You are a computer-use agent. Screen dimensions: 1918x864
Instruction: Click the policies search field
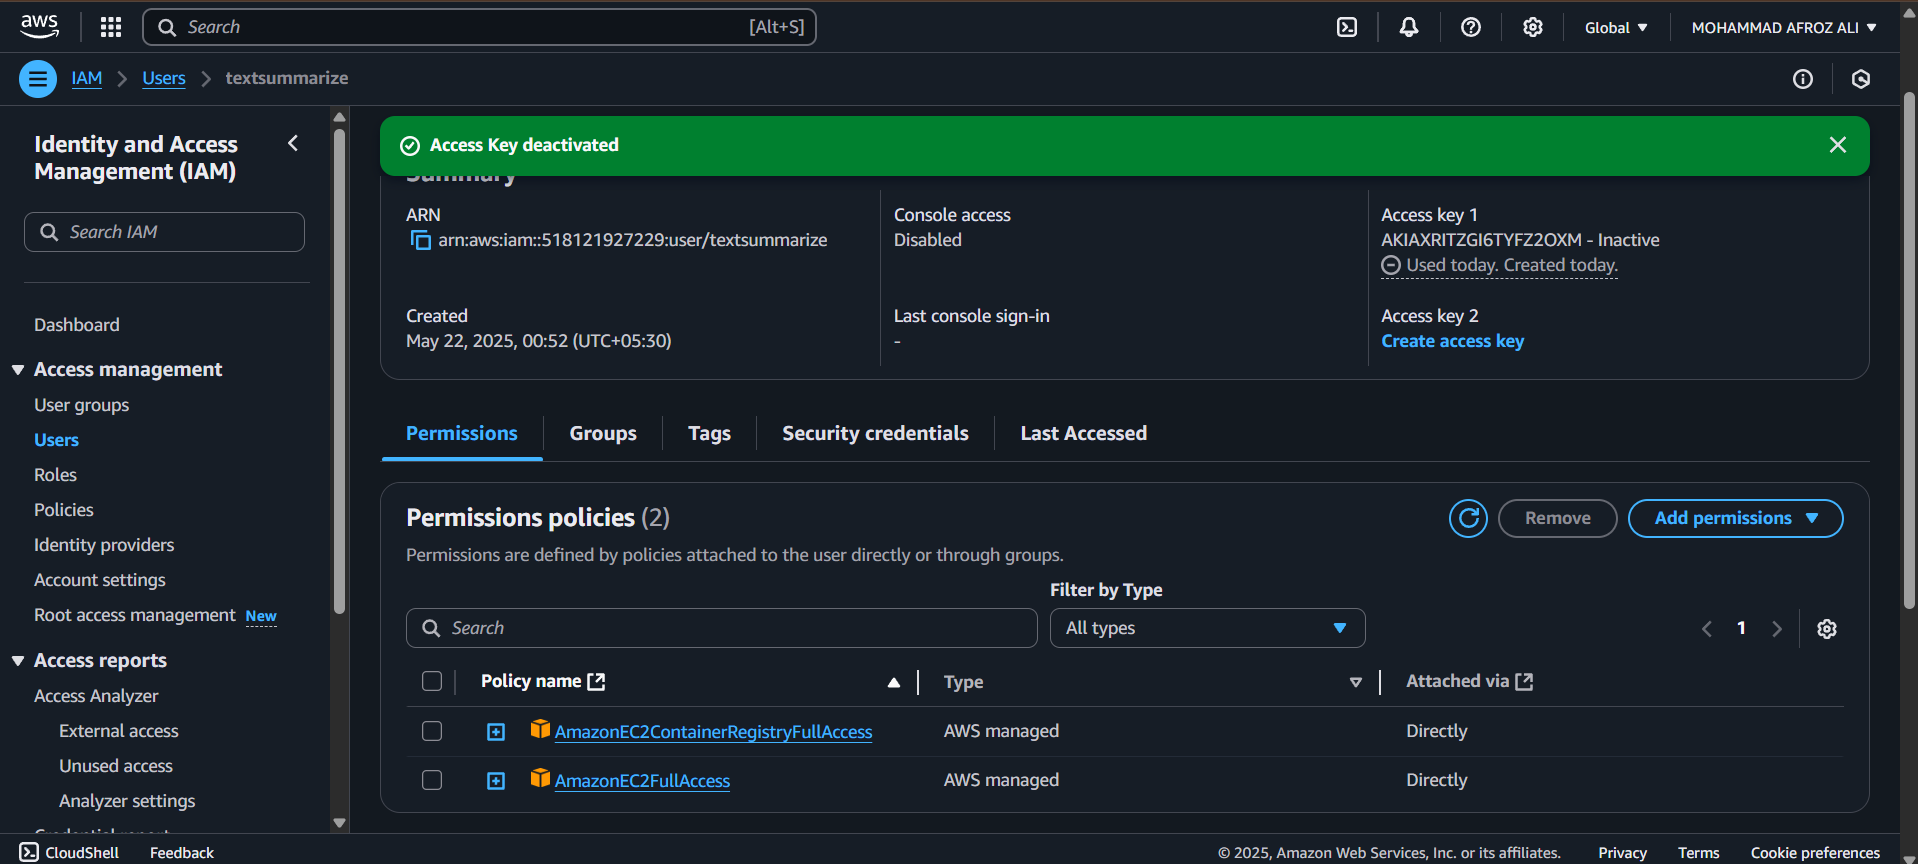720,628
